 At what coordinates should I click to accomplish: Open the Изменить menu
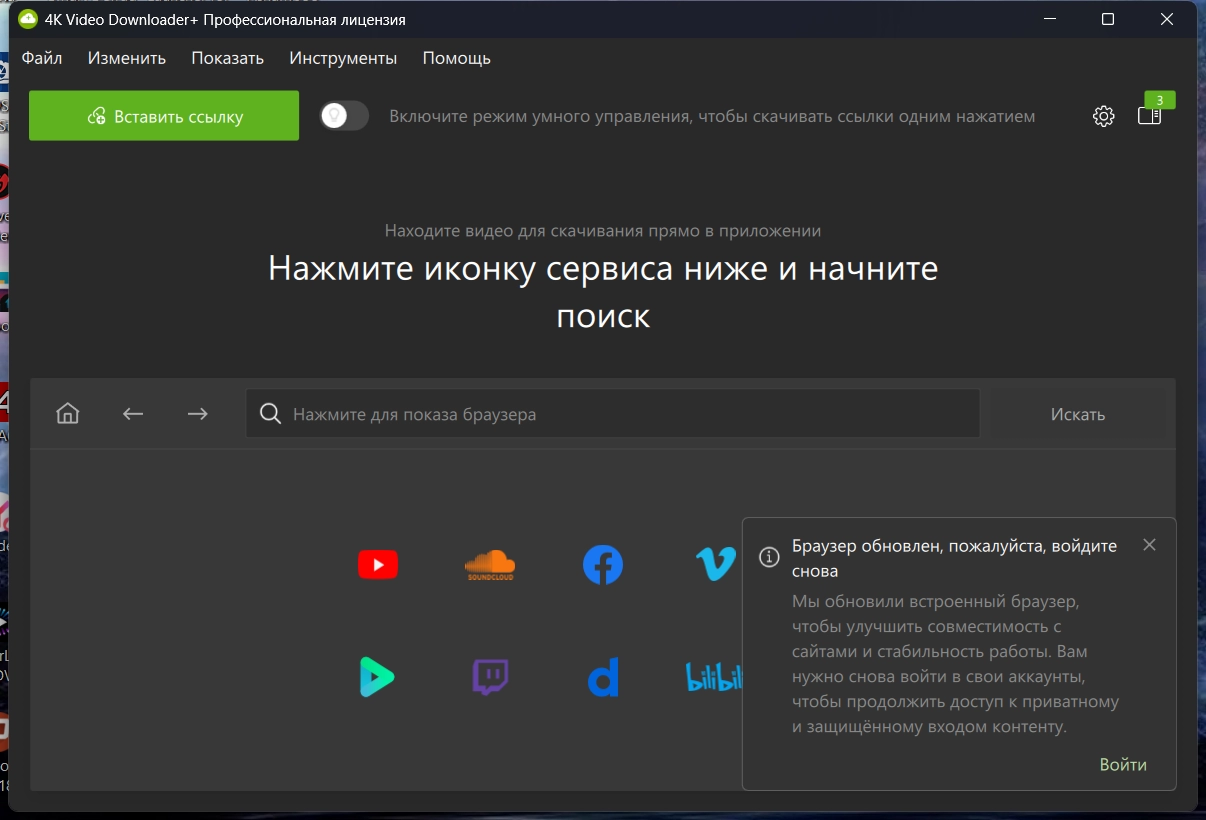(127, 58)
